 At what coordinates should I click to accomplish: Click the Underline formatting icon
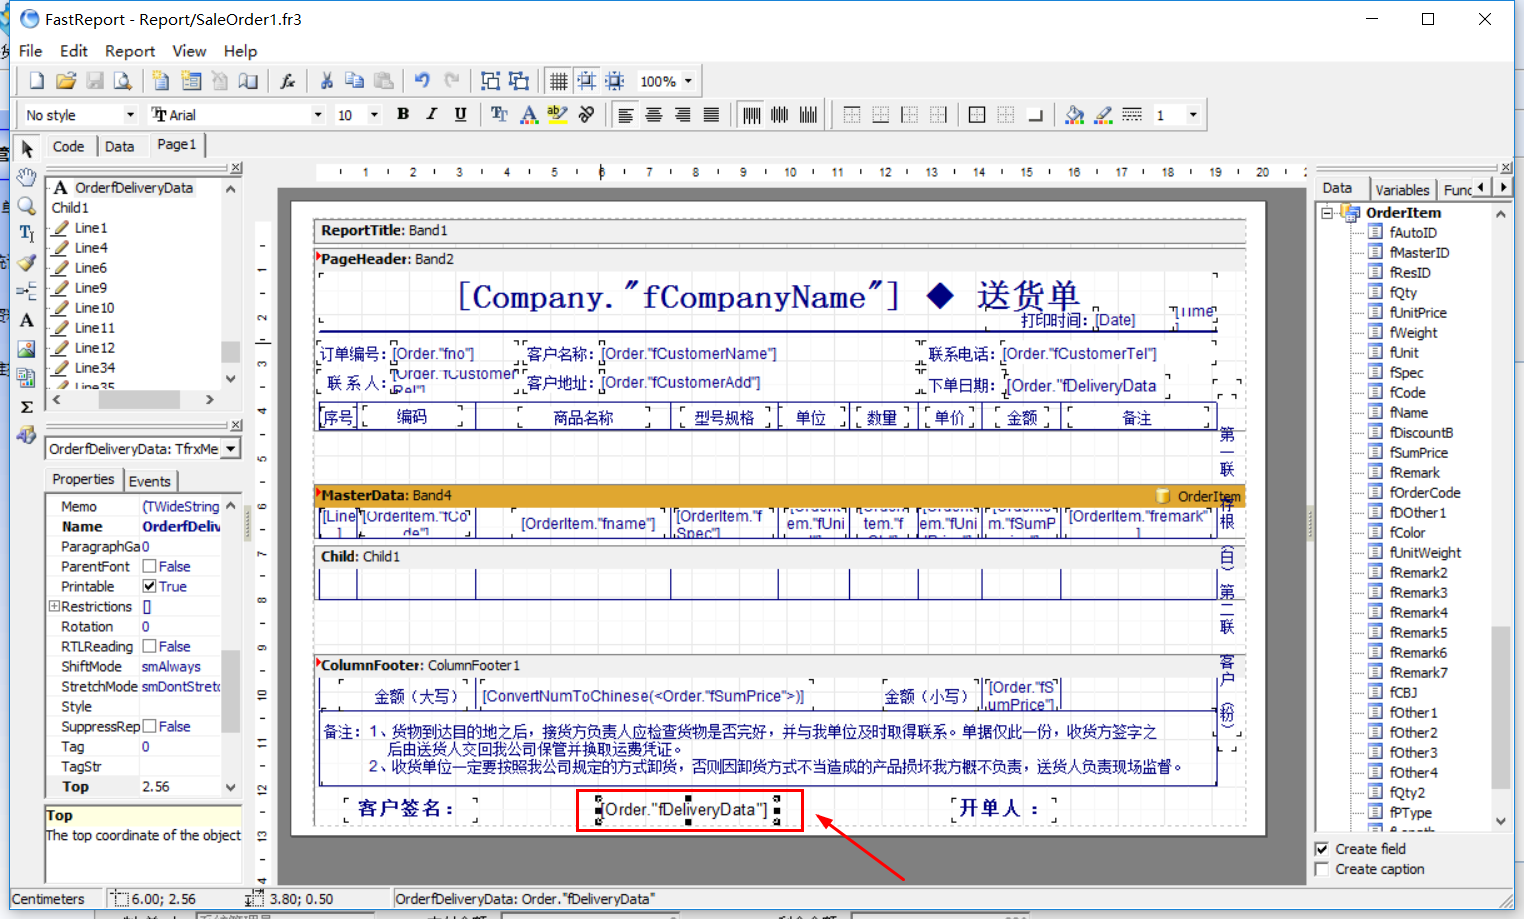(460, 114)
